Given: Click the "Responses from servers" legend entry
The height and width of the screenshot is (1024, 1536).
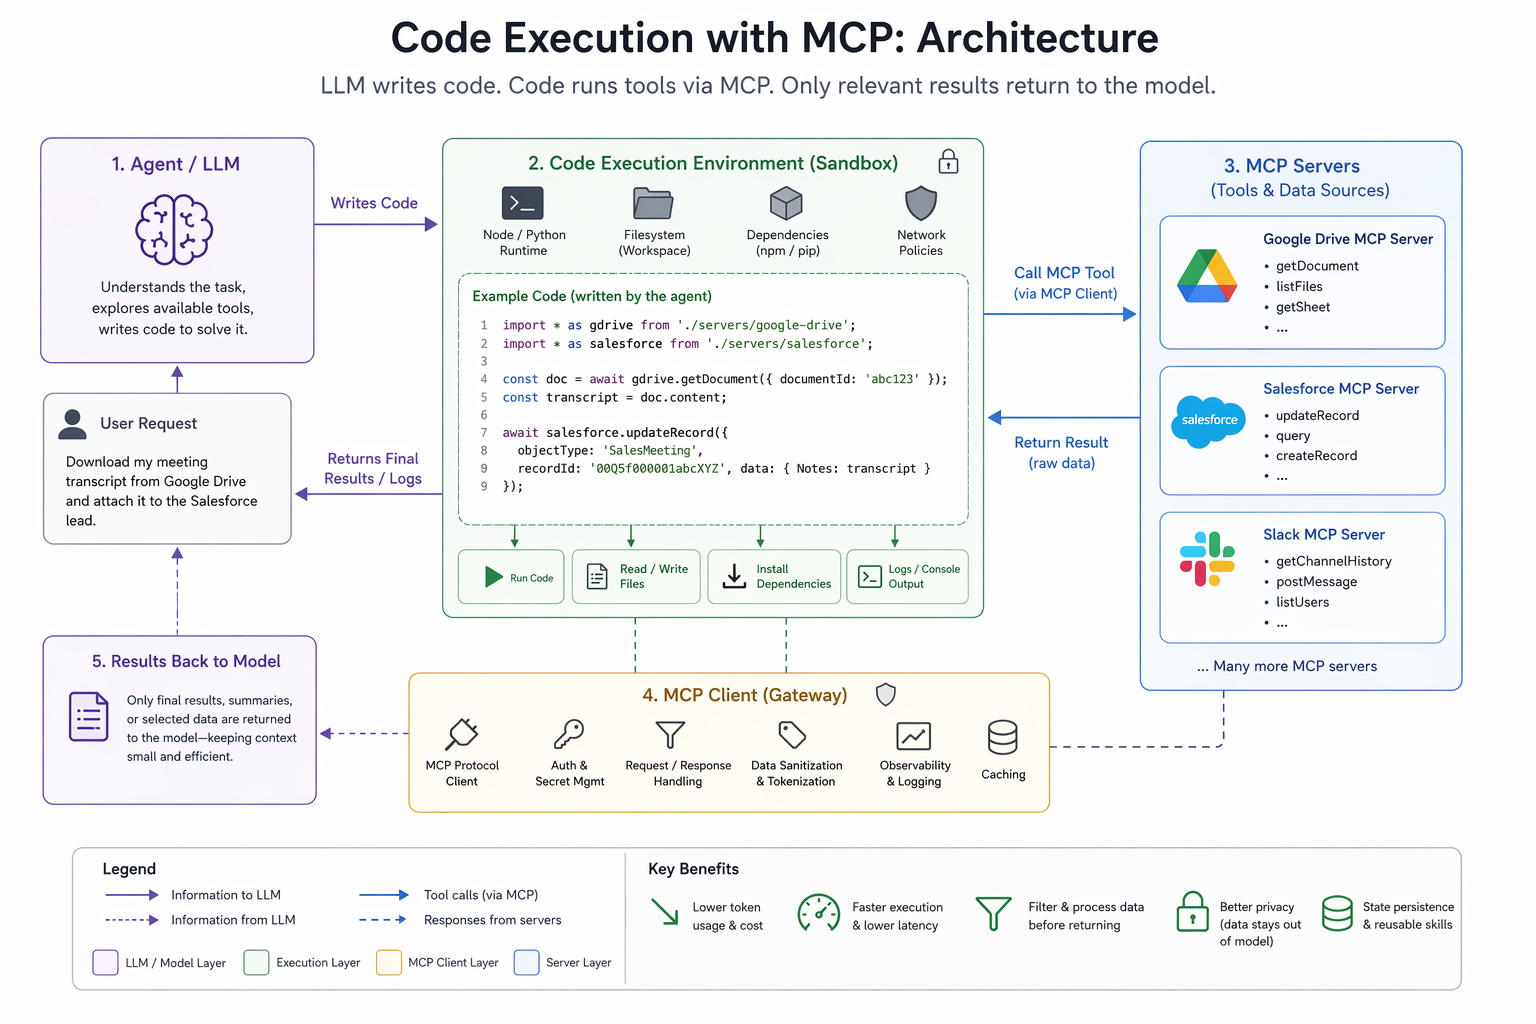Looking at the screenshot, I should tap(493, 920).
